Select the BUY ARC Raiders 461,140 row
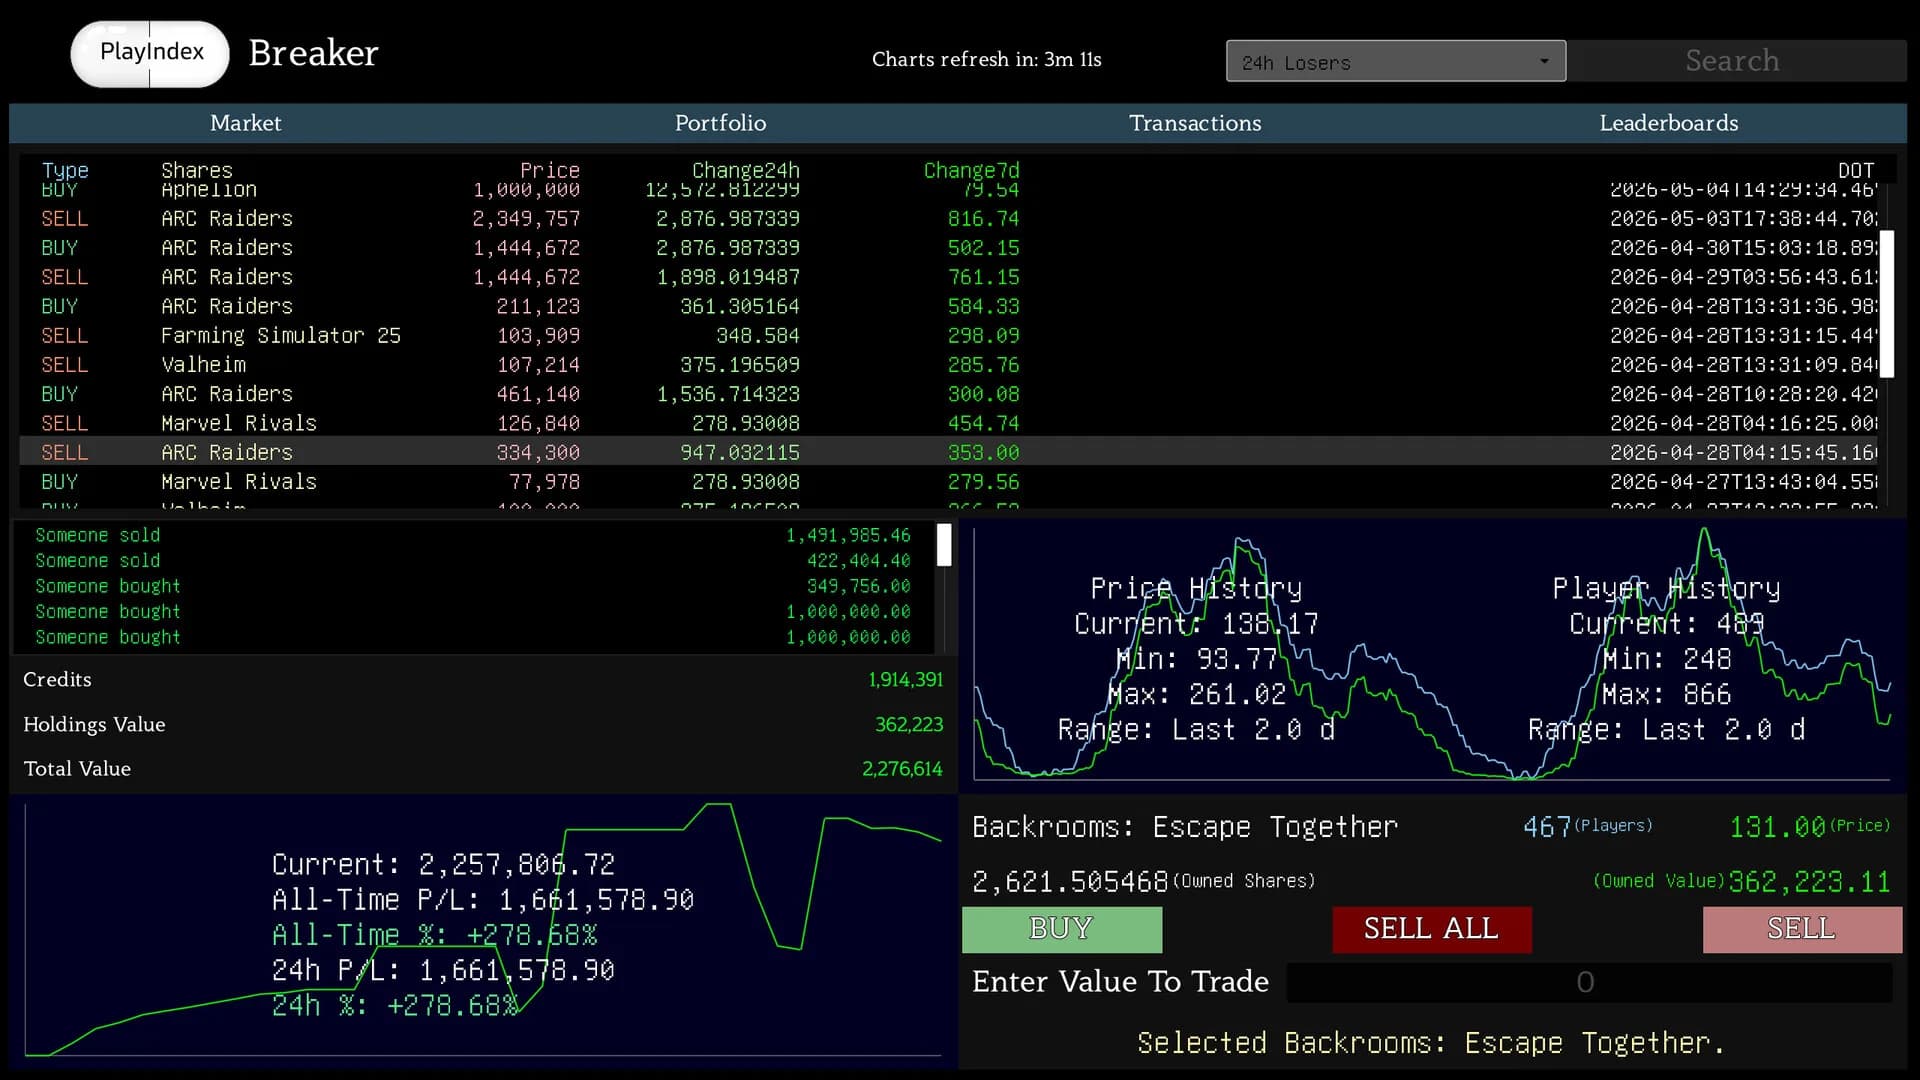This screenshot has height=1080, width=1920. [x=950, y=394]
